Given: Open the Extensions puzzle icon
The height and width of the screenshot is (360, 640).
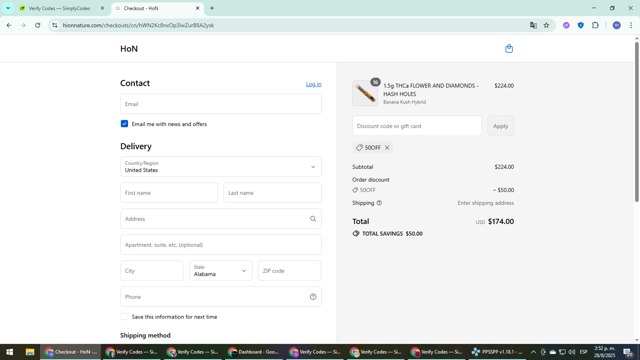Looking at the screenshot, I should pyautogui.click(x=595, y=25).
